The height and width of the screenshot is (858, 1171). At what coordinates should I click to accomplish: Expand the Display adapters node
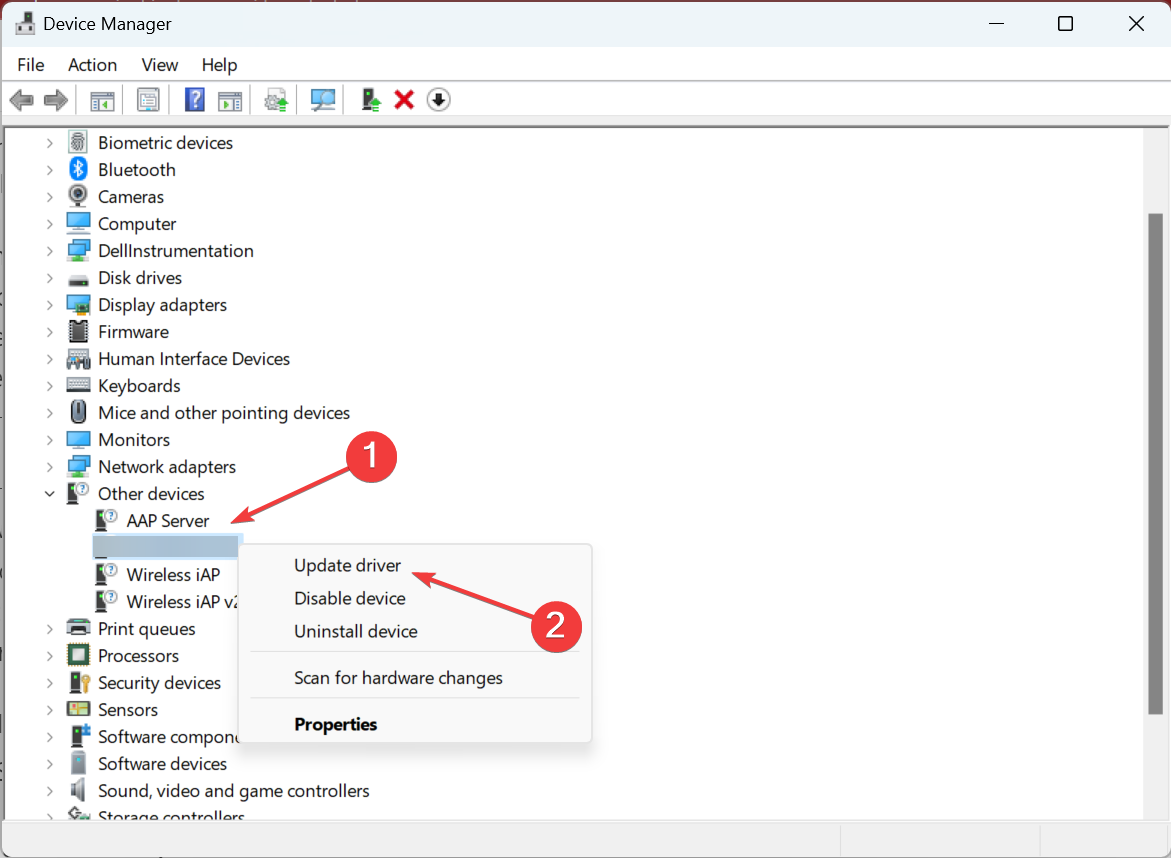click(50, 305)
